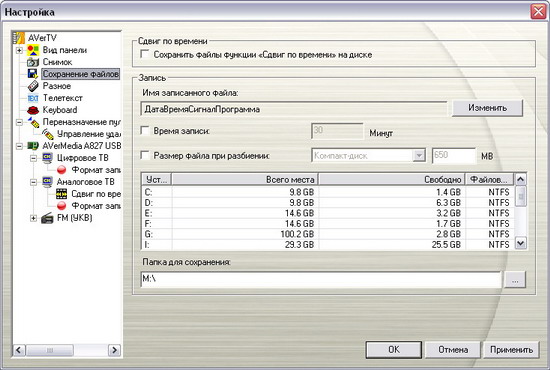Select drive F: row in the list
Screen dimensions: 550x370
point(328,224)
